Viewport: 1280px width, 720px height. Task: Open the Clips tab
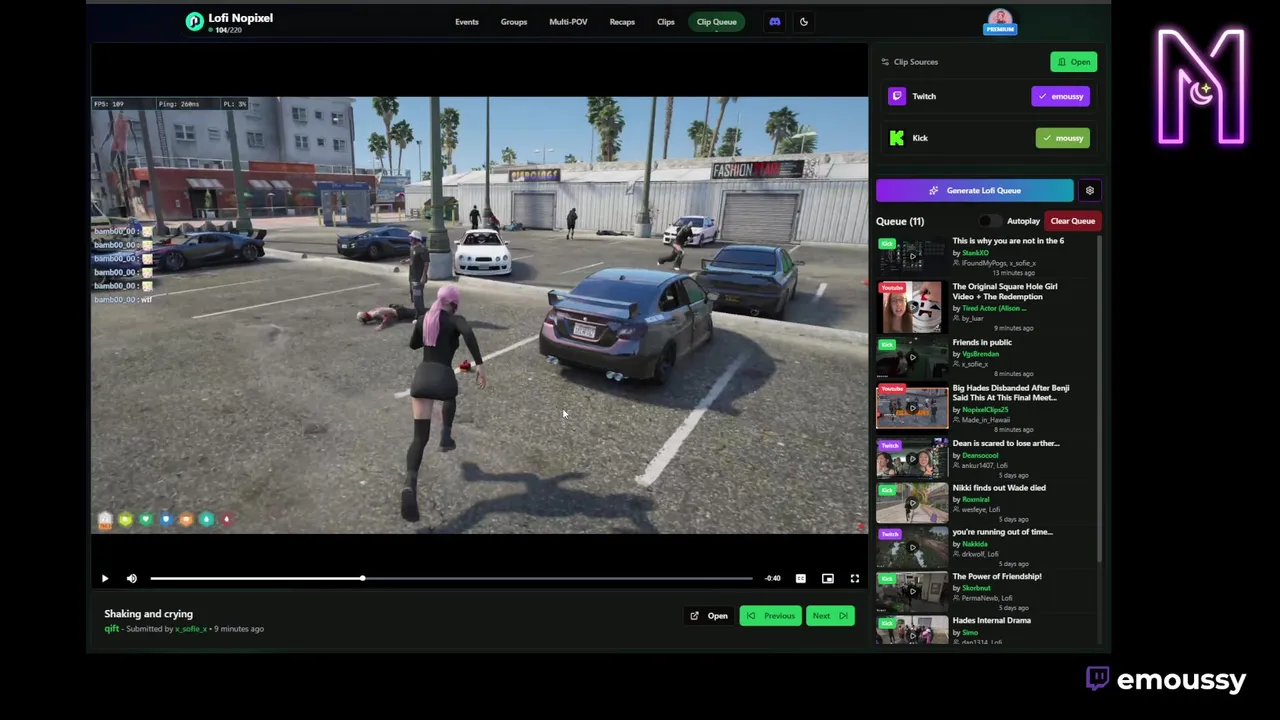[x=666, y=22]
